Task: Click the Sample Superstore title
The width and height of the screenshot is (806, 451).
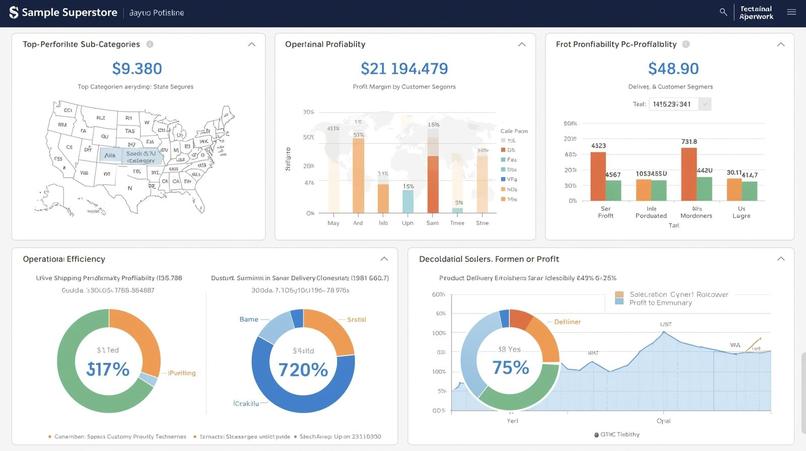Action: click(69, 12)
